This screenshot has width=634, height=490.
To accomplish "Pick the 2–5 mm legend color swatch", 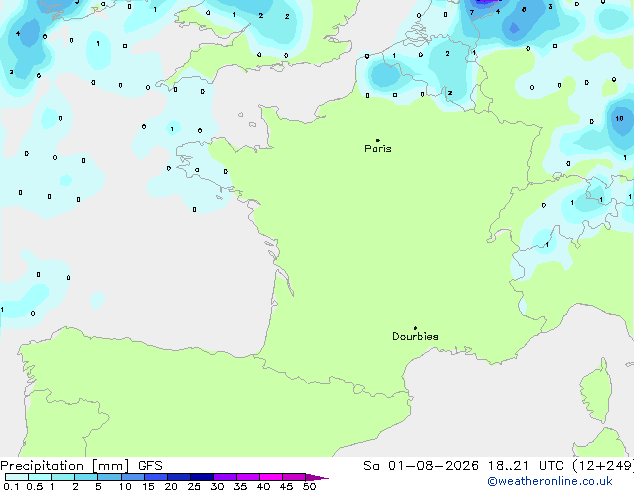I will coord(86,477).
